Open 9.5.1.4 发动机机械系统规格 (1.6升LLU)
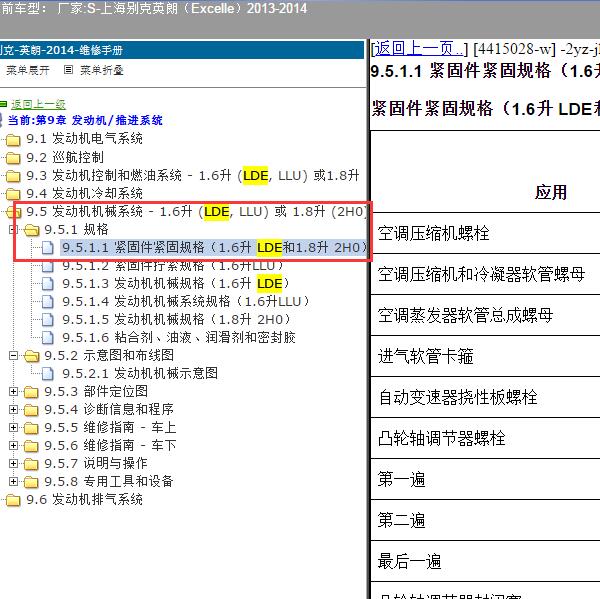 (186, 301)
